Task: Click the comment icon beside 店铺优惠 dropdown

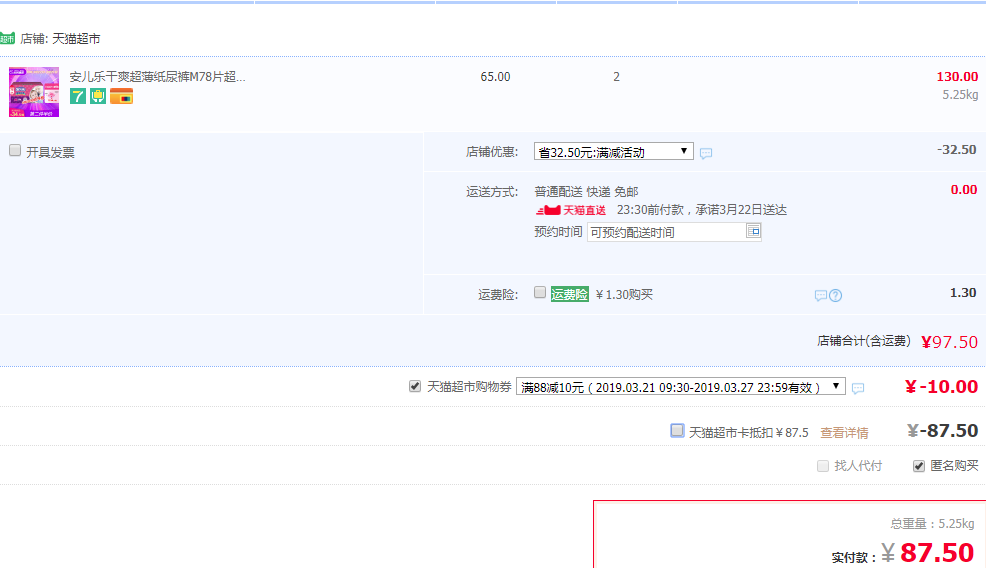Action: tap(706, 153)
